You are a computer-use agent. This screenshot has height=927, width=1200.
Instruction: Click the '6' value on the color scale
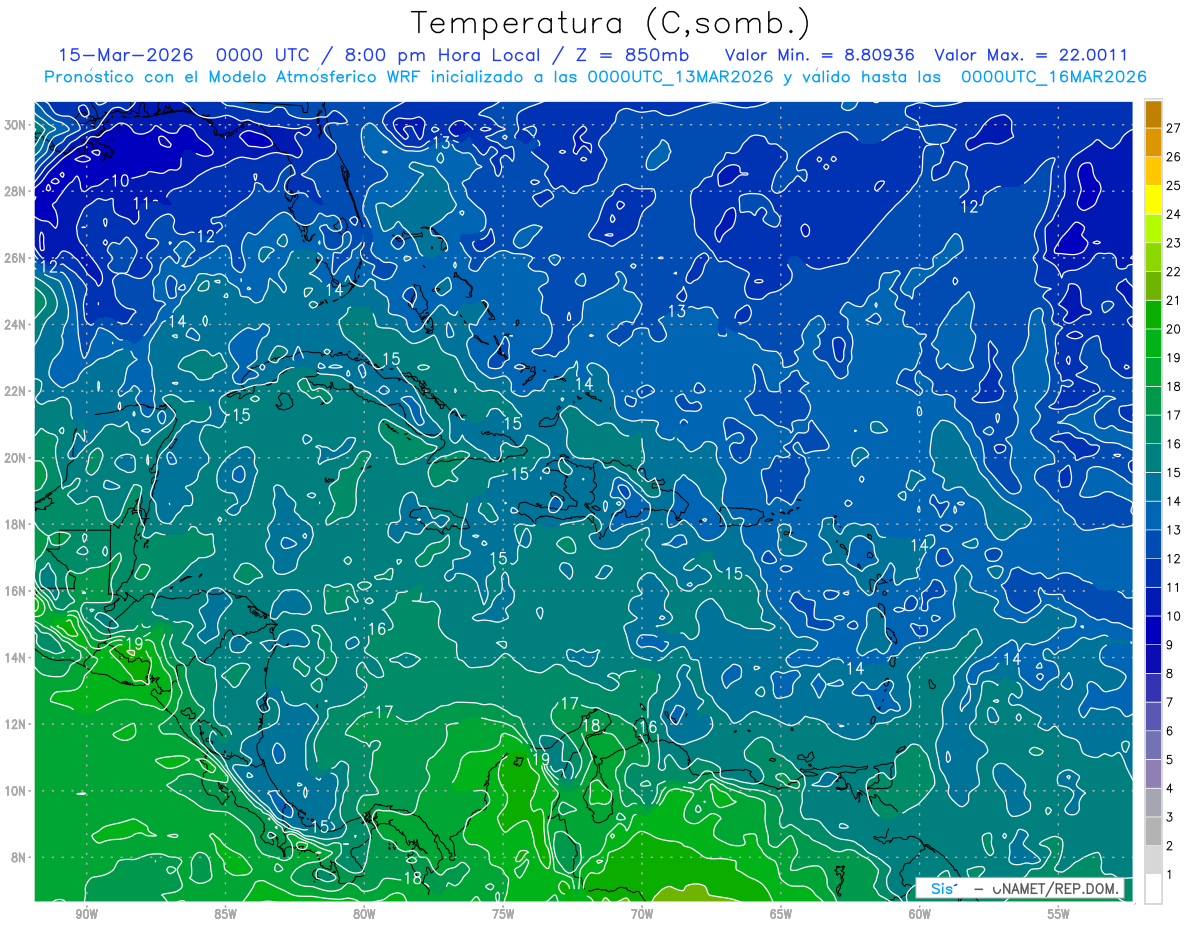tap(1170, 731)
